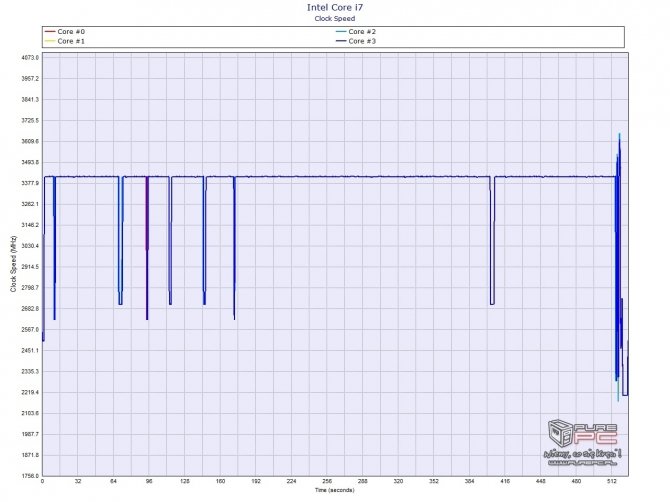Click the vertical 'Clock Speed (MHz)' axis title
Image resolution: width=670 pixels, height=502 pixels.
pos(13,264)
